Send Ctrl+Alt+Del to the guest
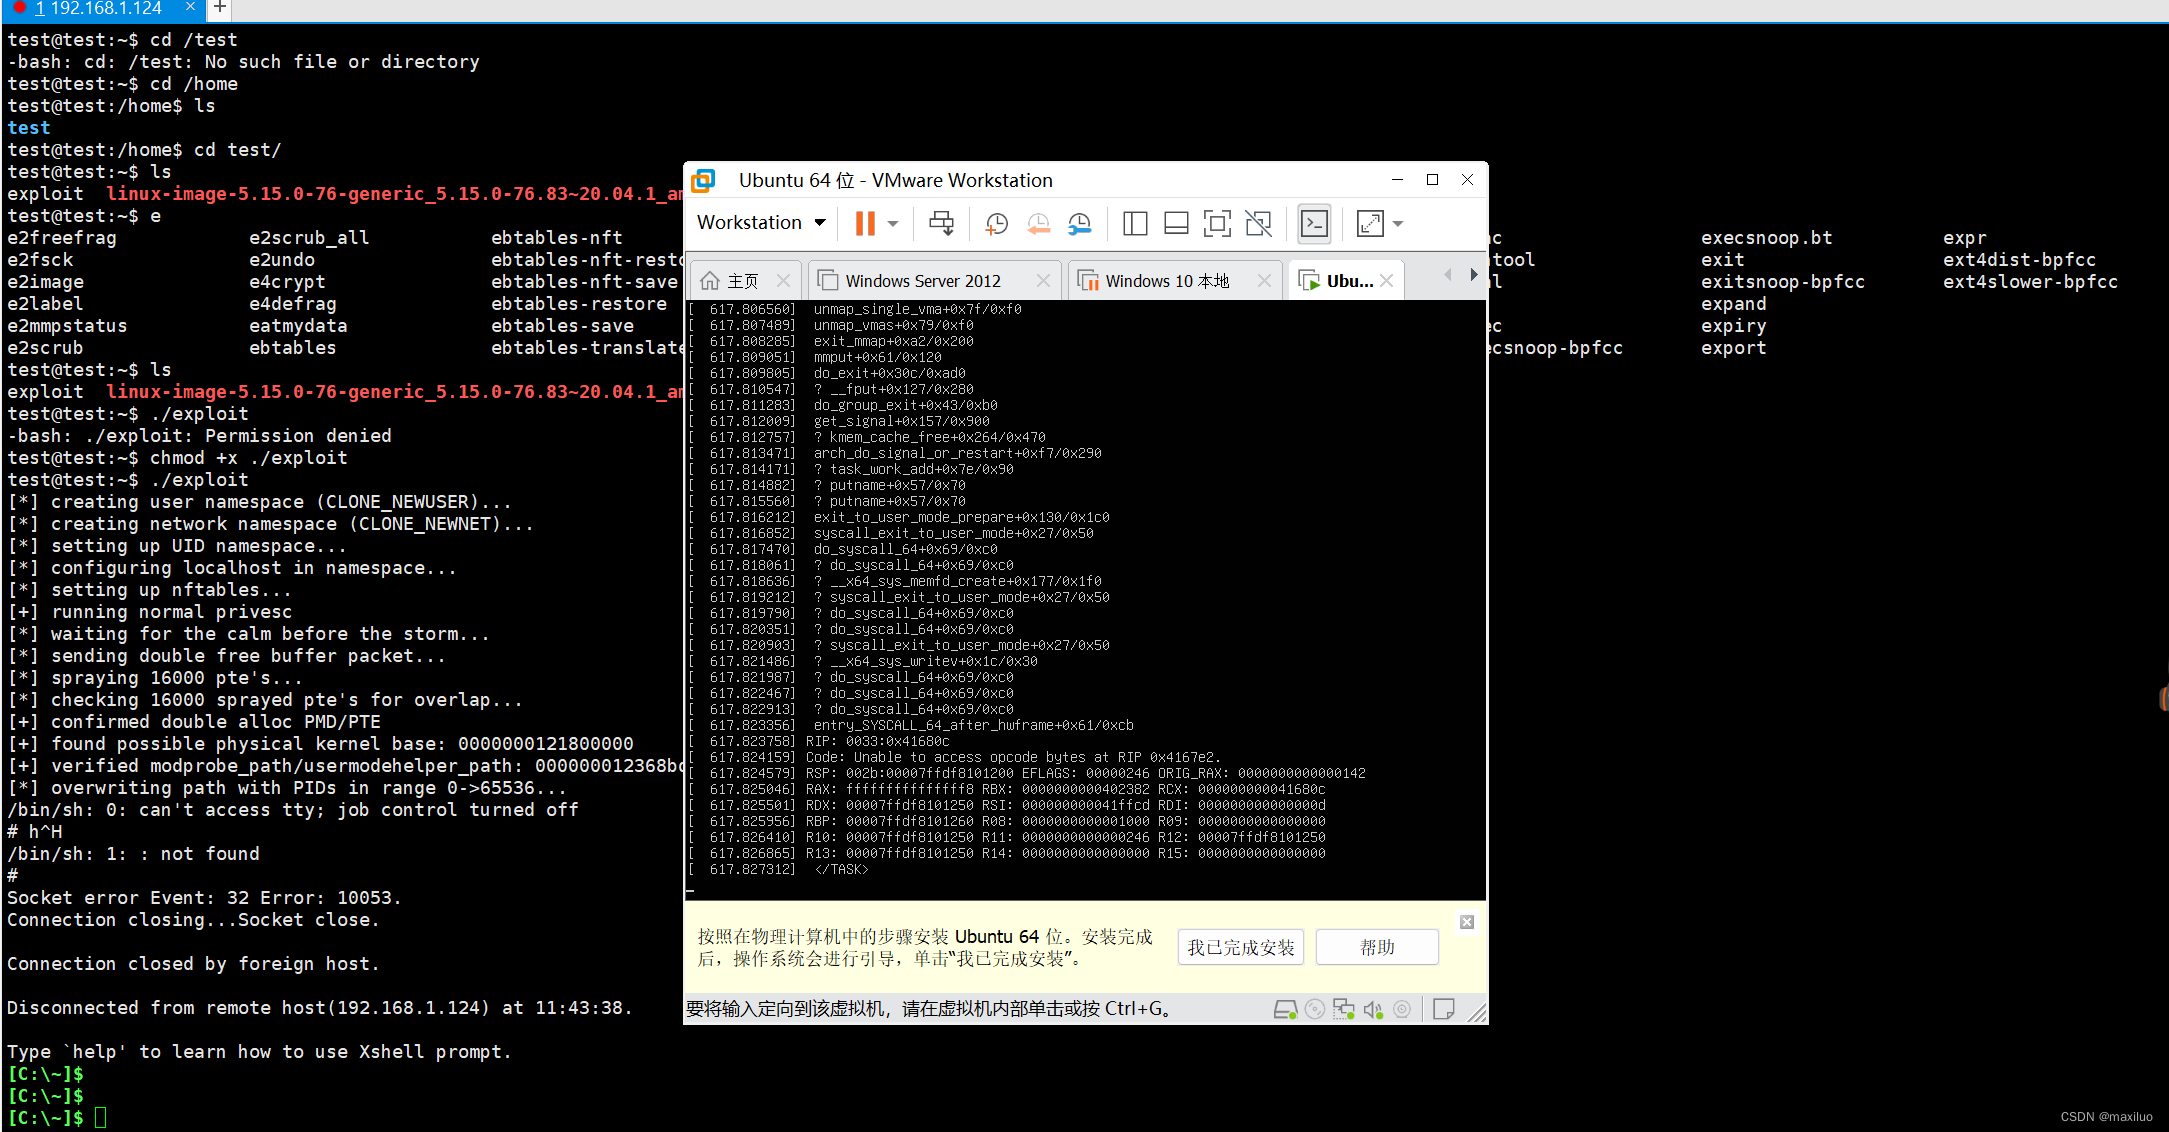The width and height of the screenshot is (2169, 1132). point(941,223)
